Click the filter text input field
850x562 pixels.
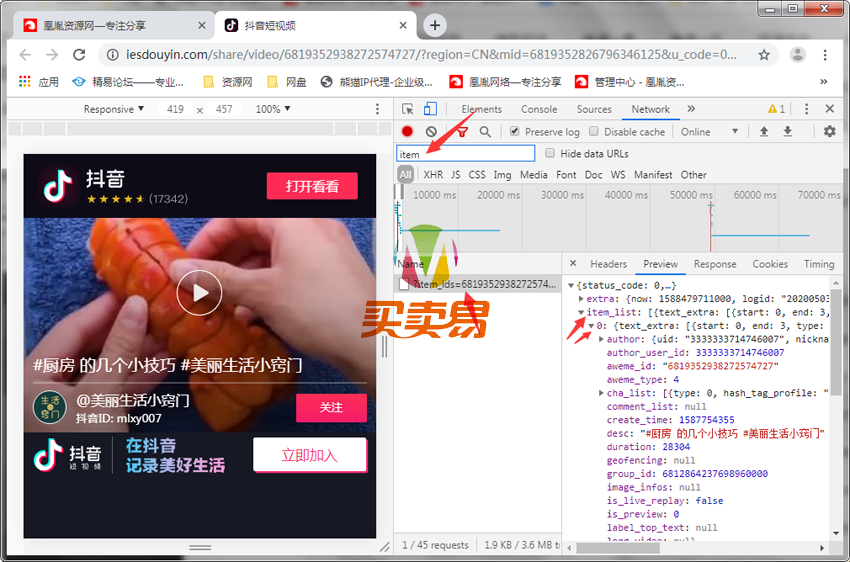click(466, 154)
